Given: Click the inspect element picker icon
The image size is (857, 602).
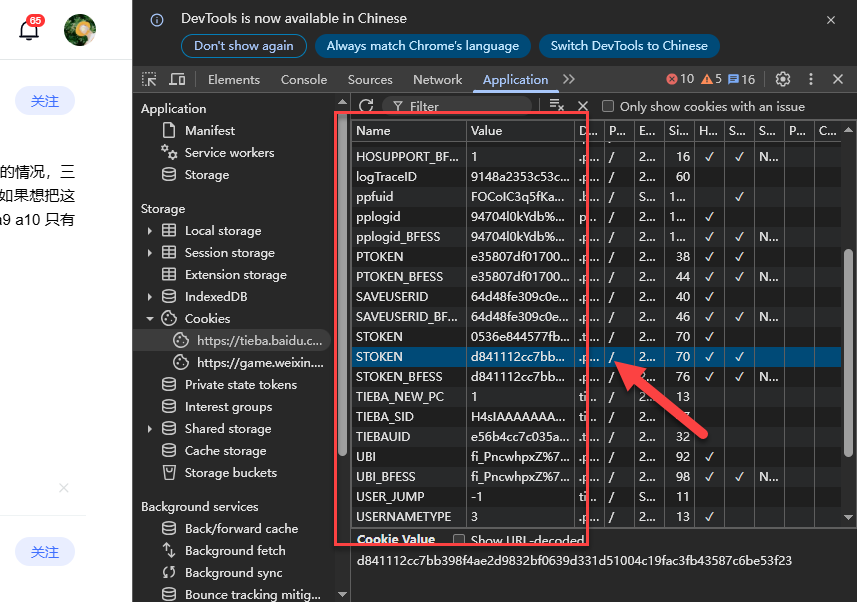Looking at the screenshot, I should pos(149,80).
